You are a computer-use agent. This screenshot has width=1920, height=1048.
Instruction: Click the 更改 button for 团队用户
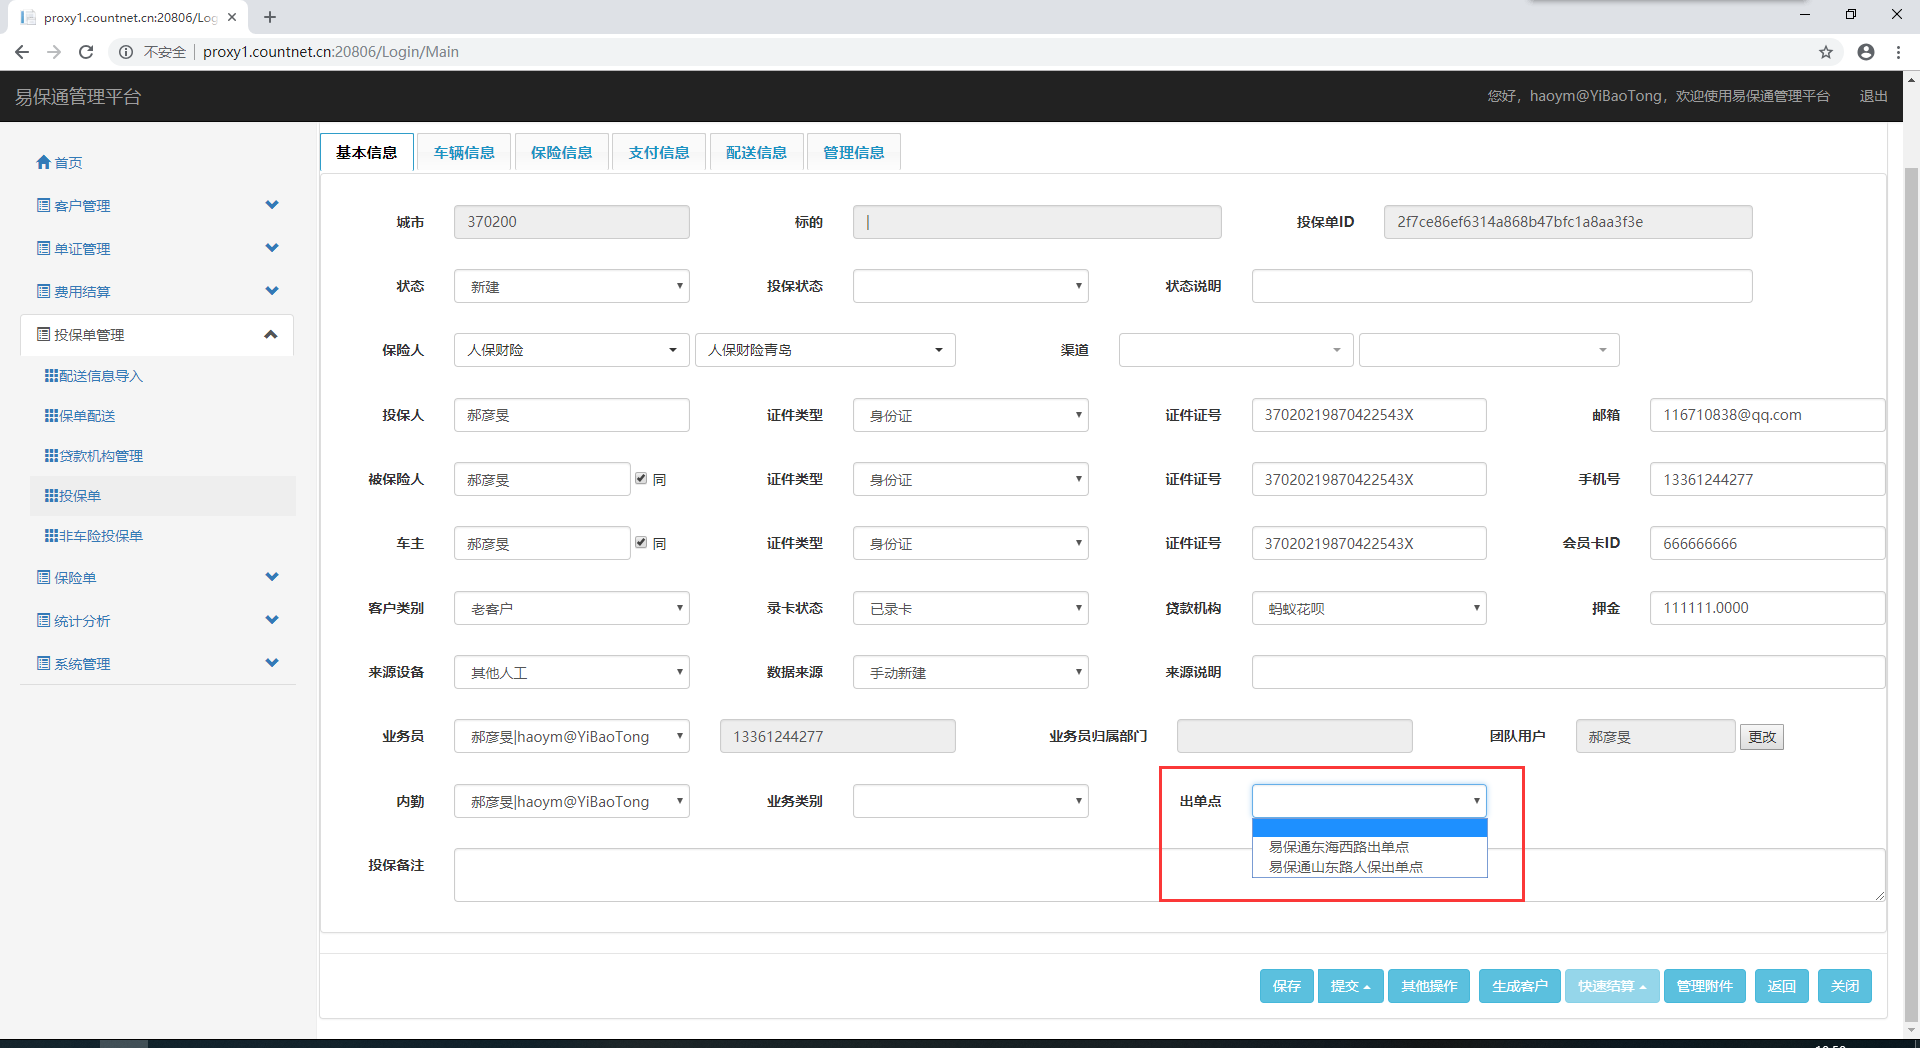pyautogui.click(x=1761, y=737)
